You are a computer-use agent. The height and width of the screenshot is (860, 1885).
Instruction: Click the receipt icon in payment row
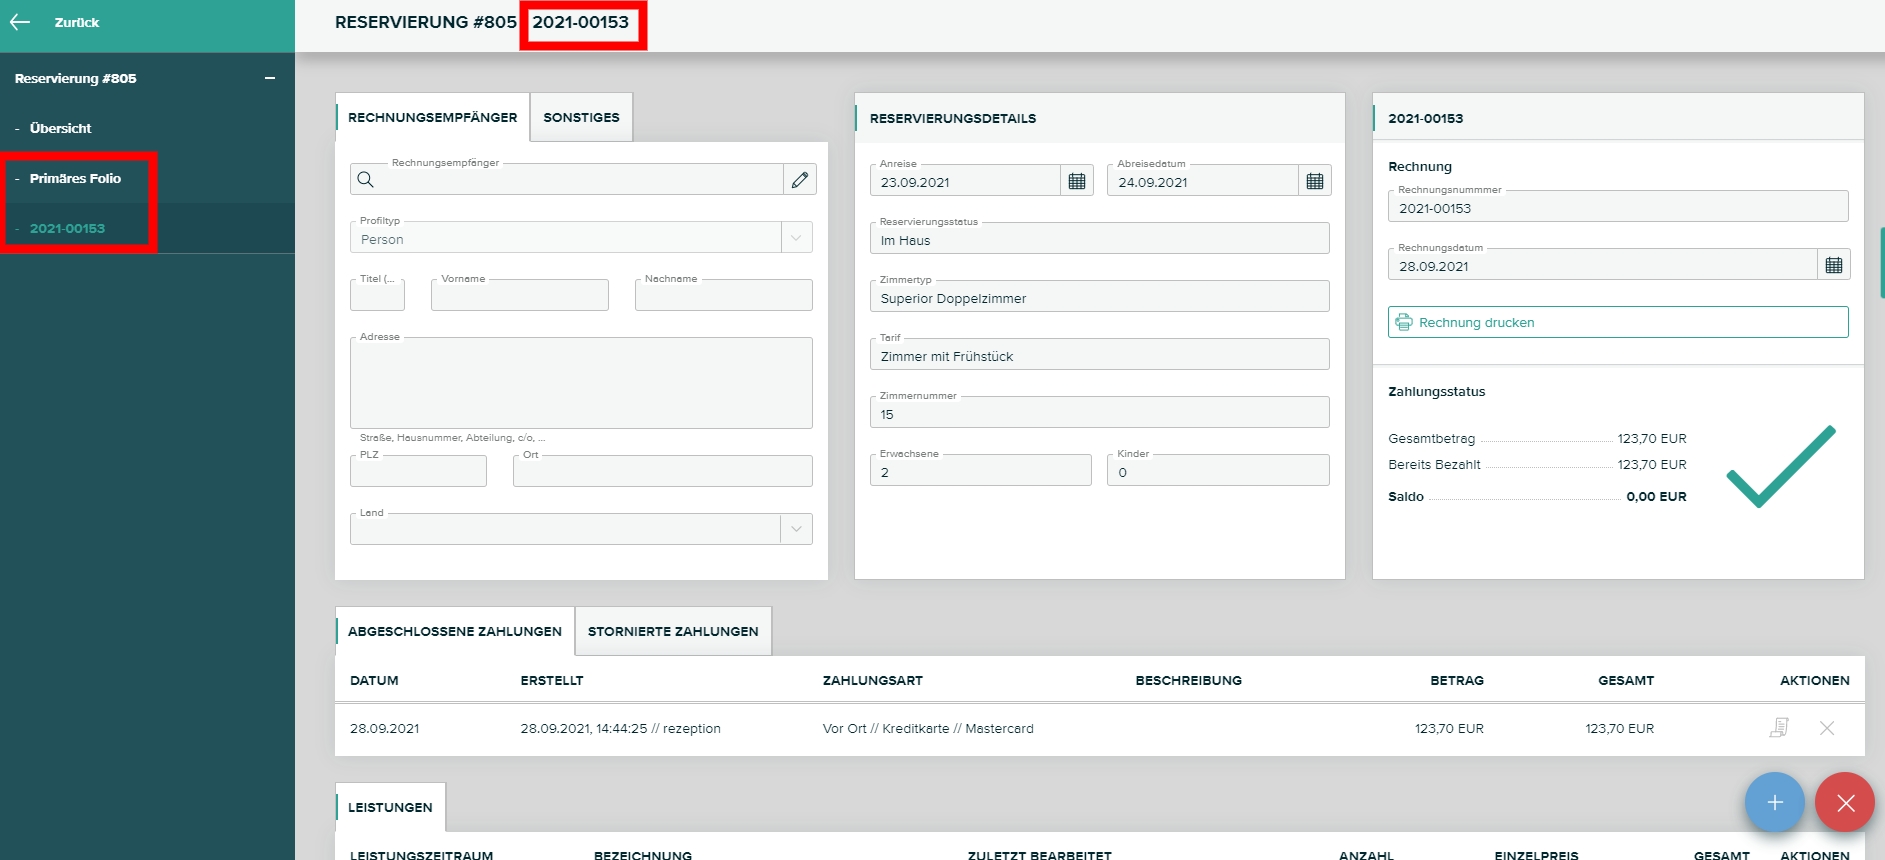pyautogui.click(x=1779, y=728)
